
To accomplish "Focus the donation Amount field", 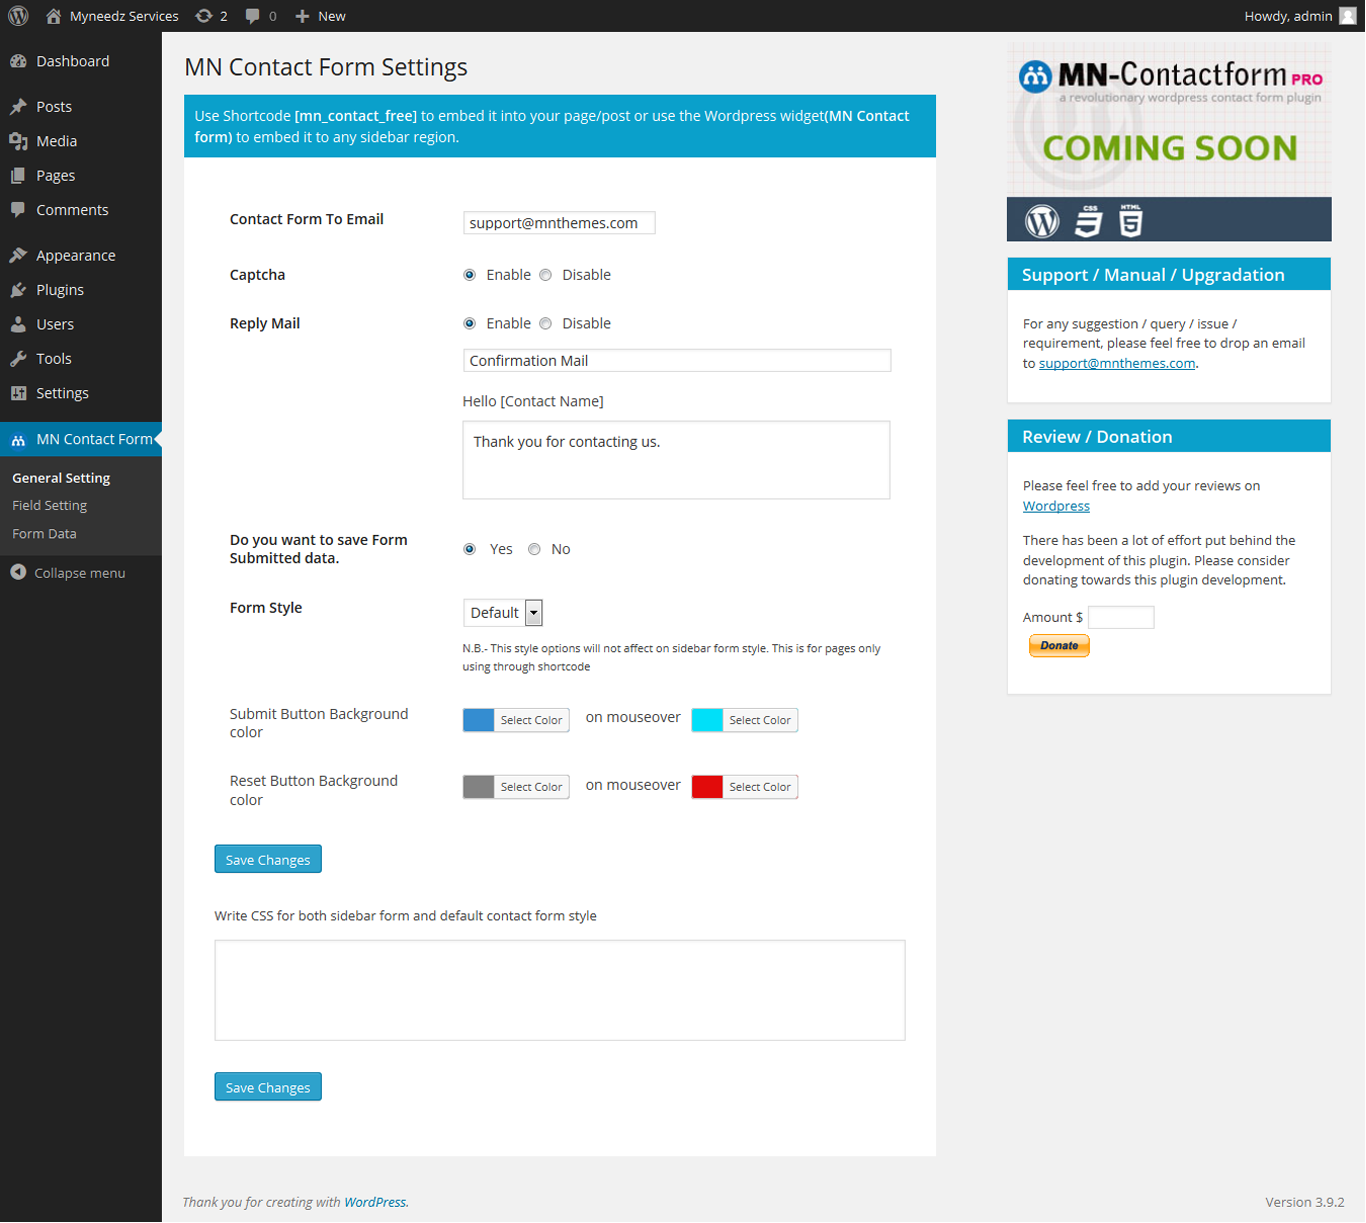I will tap(1121, 617).
